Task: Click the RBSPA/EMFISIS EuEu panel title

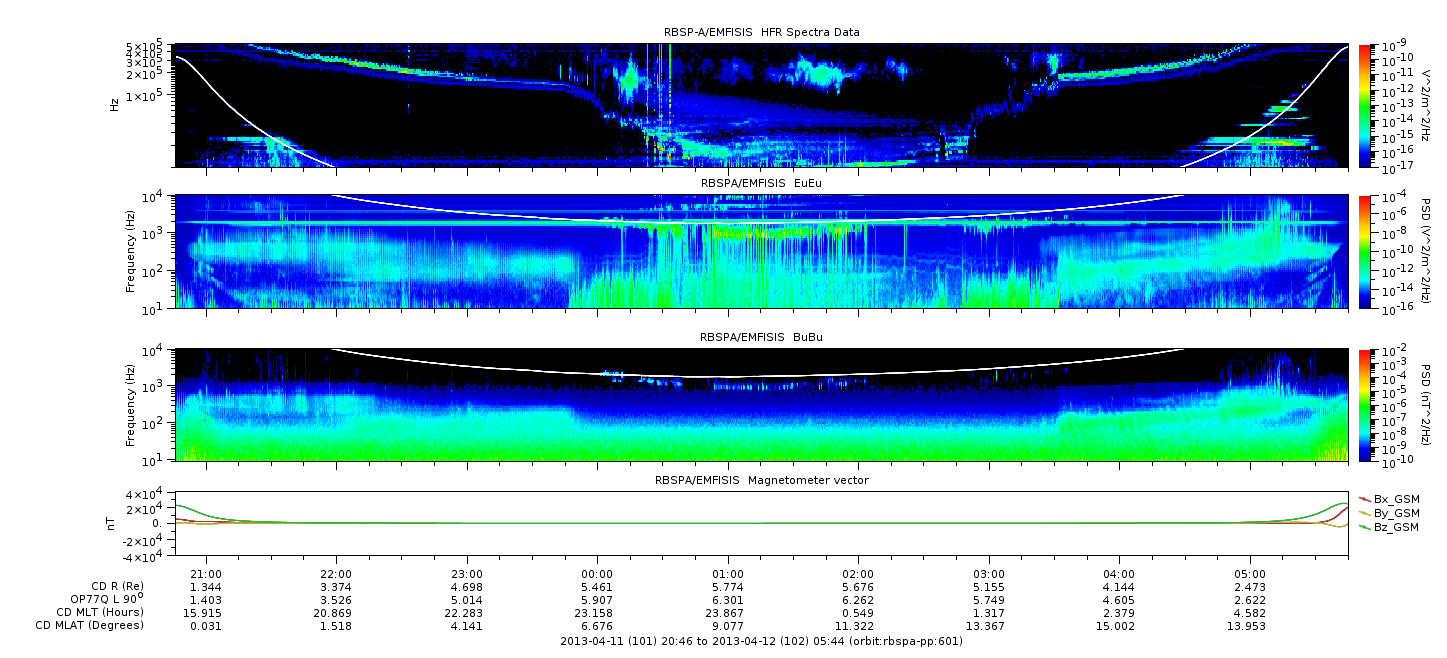Action: pyautogui.click(x=761, y=183)
